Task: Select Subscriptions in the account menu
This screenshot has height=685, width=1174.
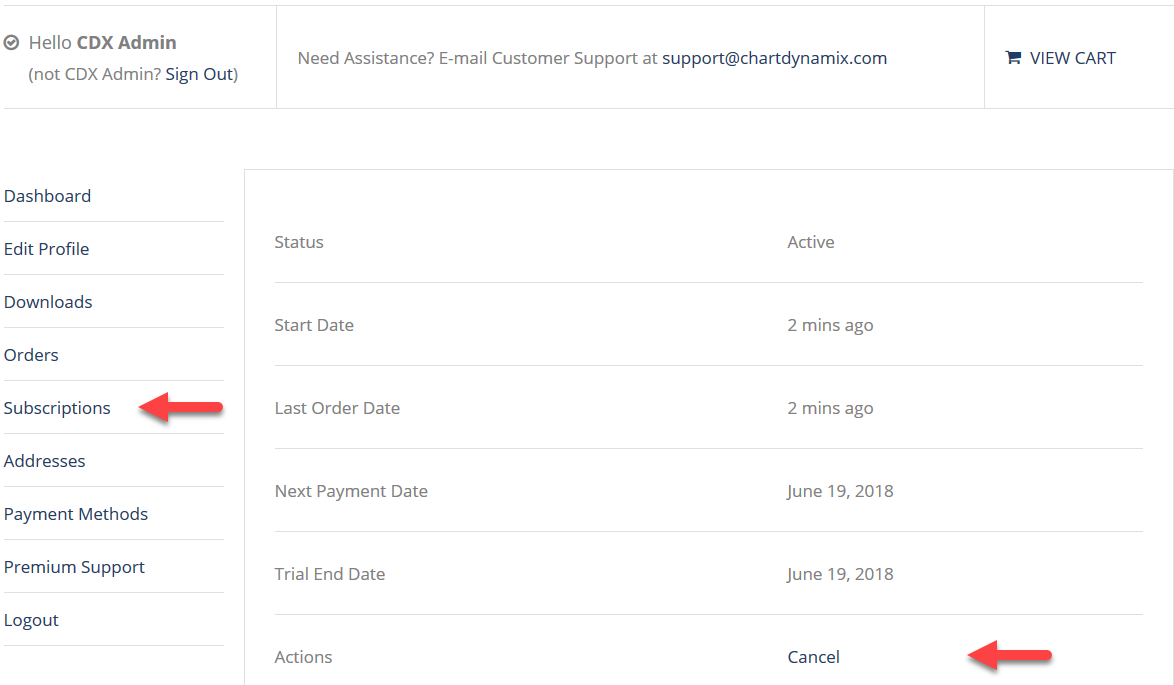Action: 57,408
